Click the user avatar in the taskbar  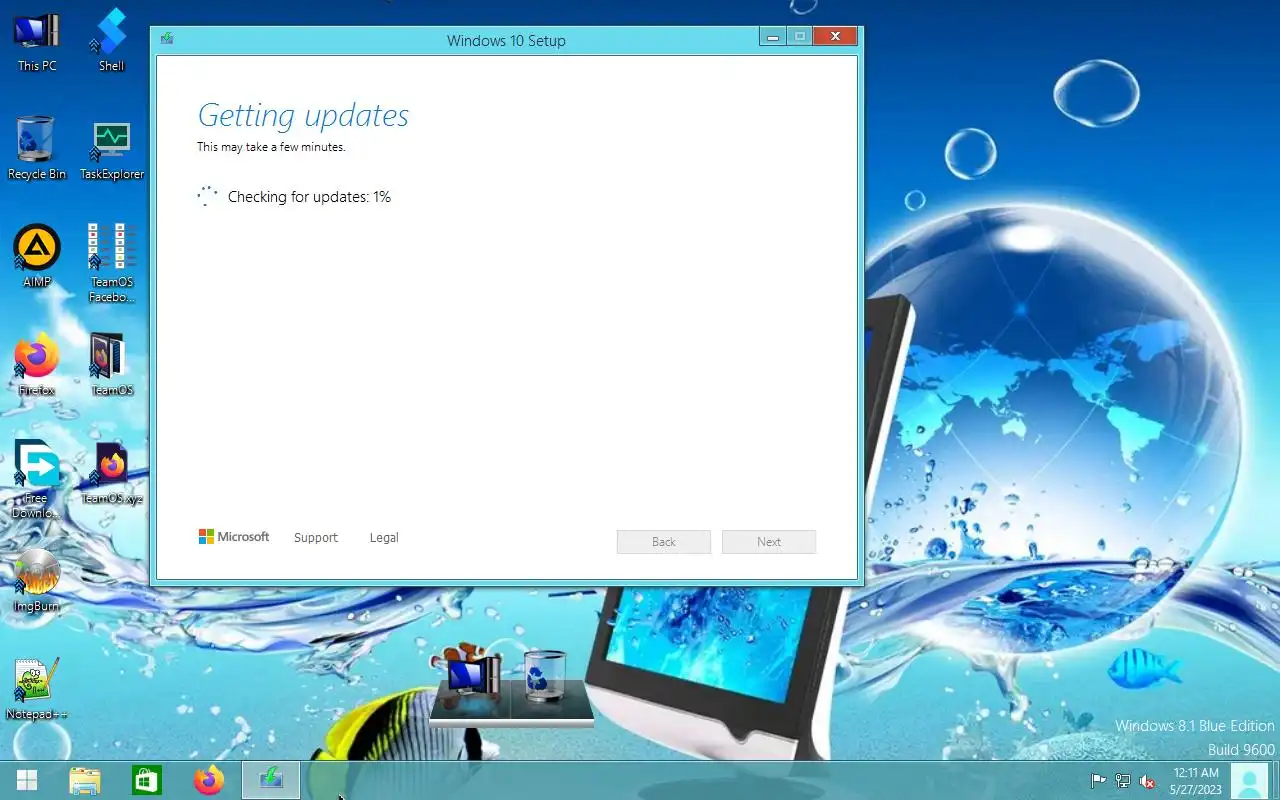pos(1249,781)
